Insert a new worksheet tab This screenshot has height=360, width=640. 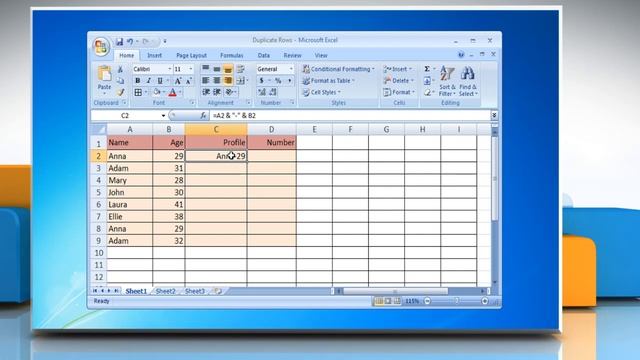tap(218, 291)
